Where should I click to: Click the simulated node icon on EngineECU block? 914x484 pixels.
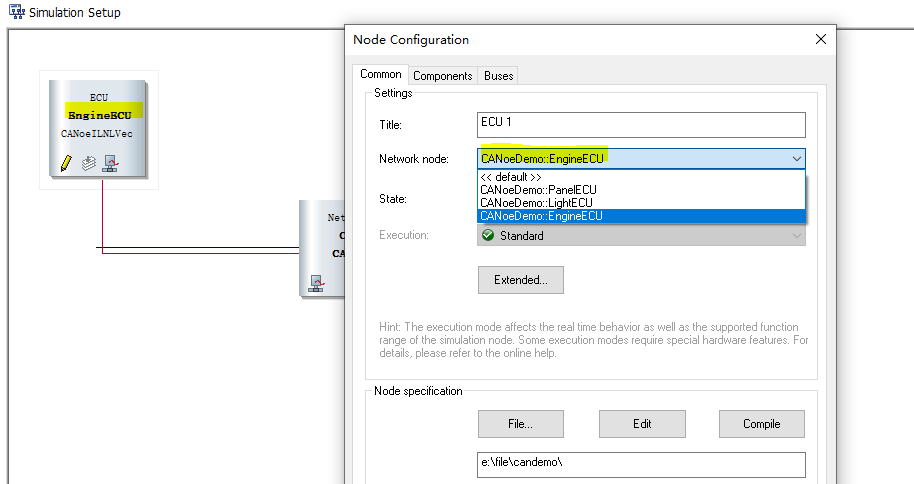pos(110,163)
